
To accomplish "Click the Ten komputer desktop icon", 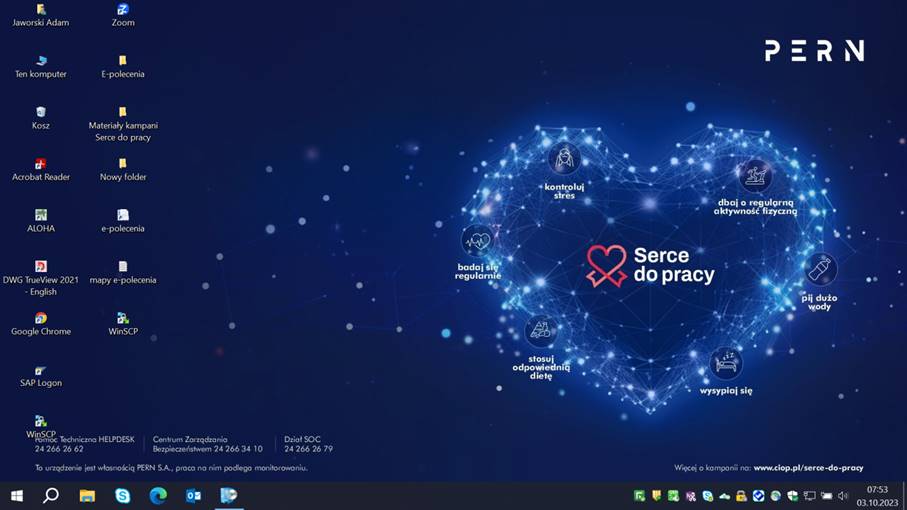I will point(41,61).
